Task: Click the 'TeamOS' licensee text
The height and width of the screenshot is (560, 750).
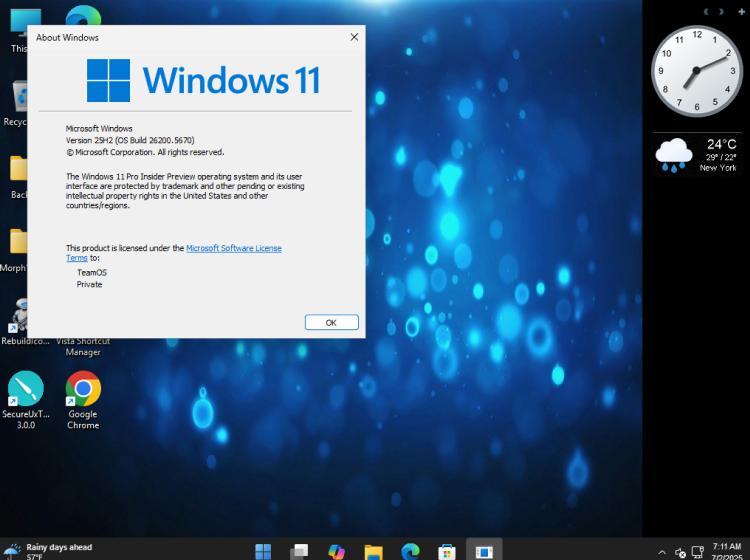Action: (x=92, y=273)
